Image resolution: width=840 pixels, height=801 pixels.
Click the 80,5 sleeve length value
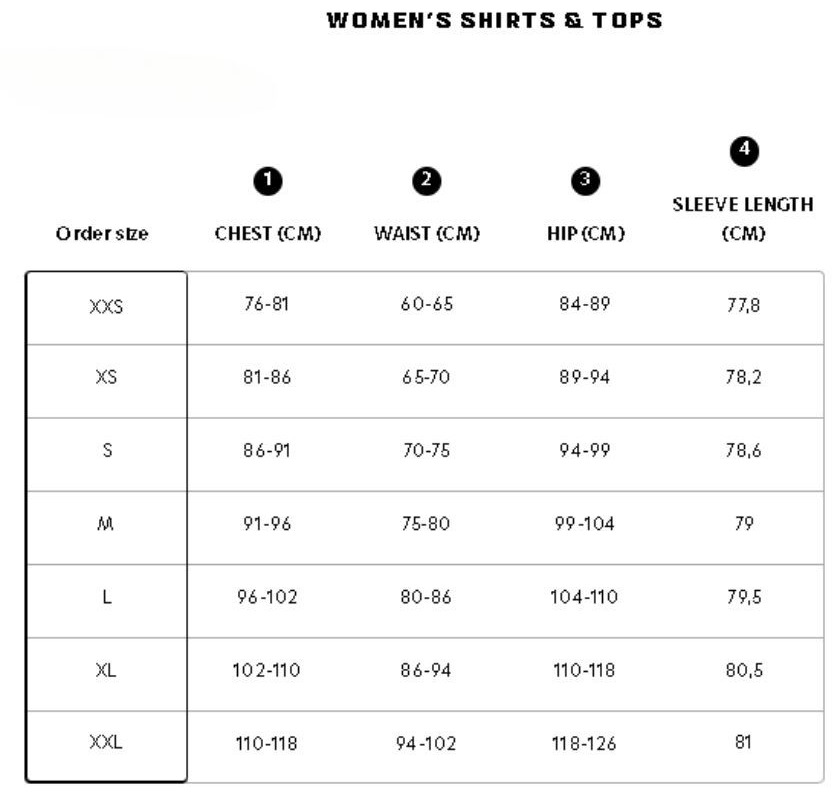coord(744,670)
